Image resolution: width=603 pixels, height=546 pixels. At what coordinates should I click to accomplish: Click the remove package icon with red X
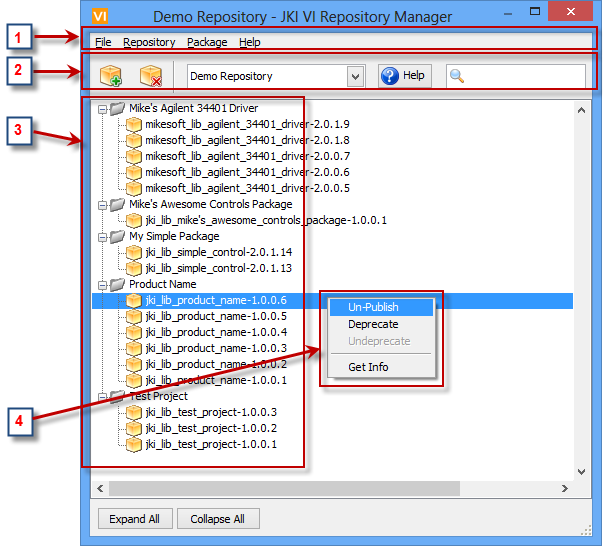pos(151,77)
